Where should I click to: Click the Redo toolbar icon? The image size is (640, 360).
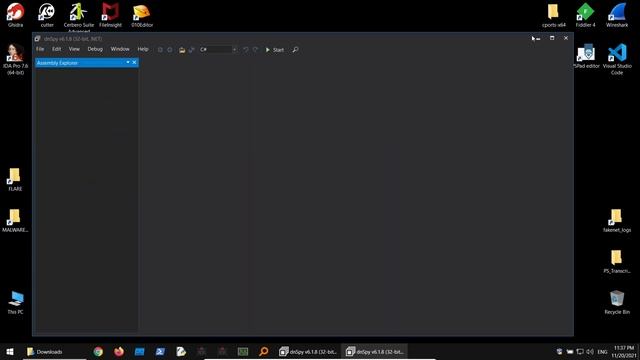click(x=256, y=50)
